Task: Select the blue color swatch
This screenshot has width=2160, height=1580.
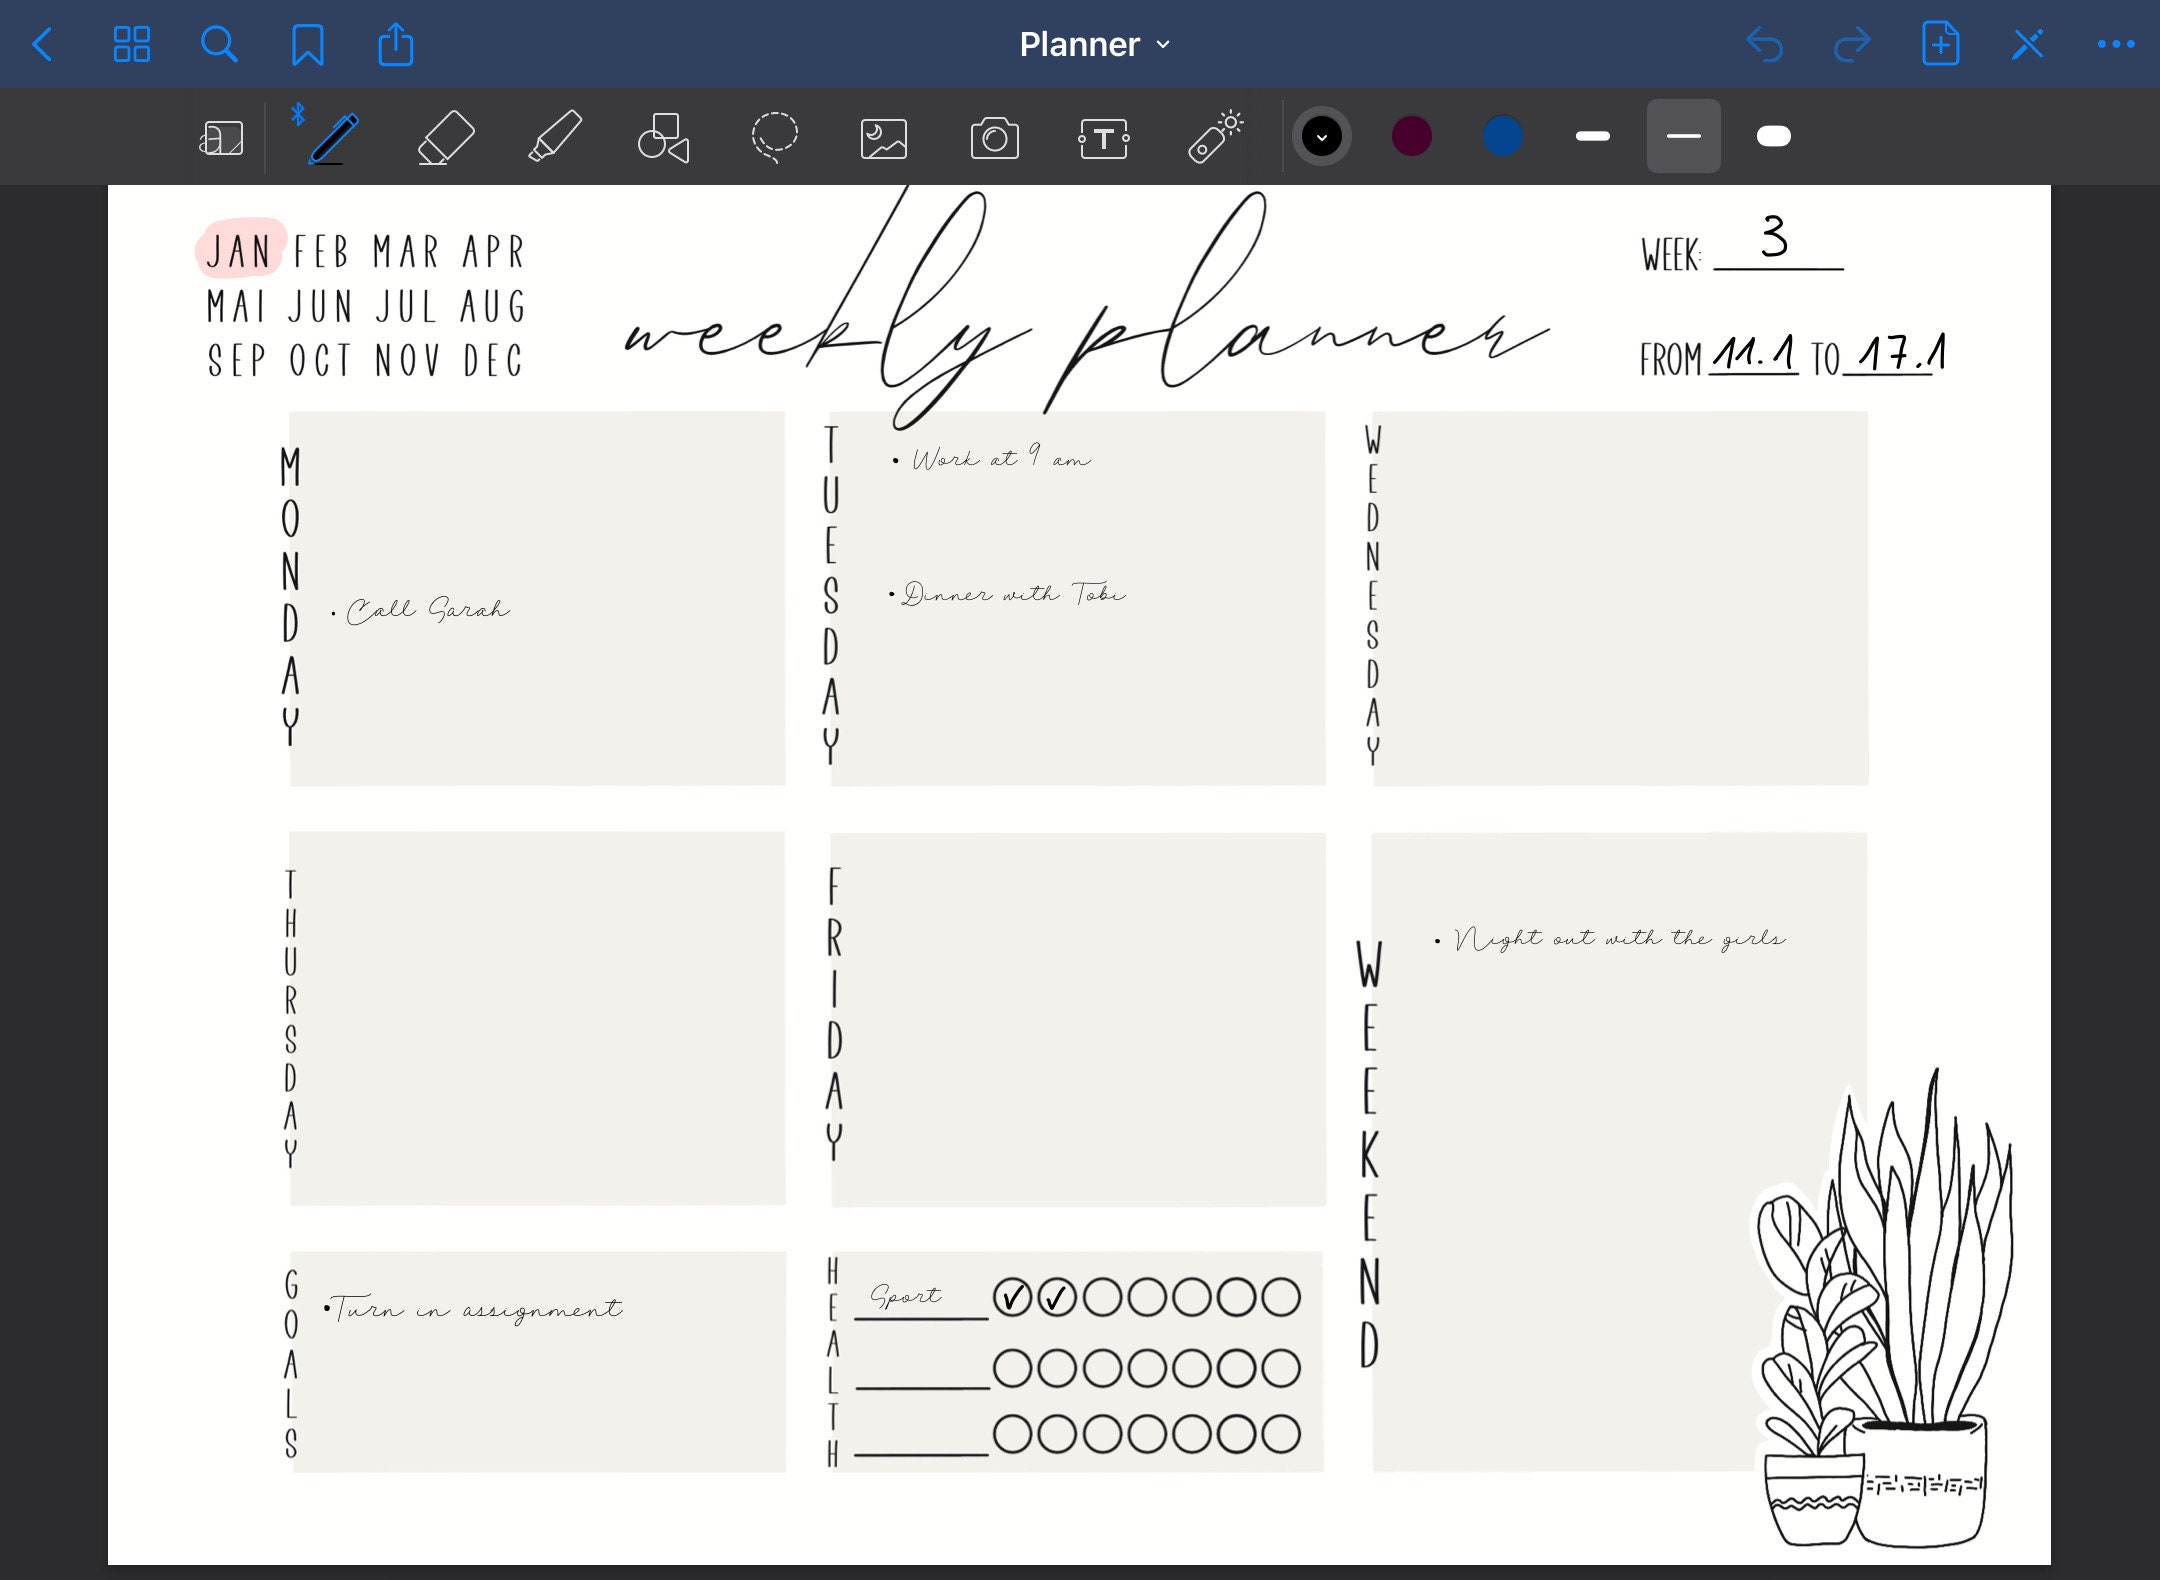Action: tap(1503, 135)
